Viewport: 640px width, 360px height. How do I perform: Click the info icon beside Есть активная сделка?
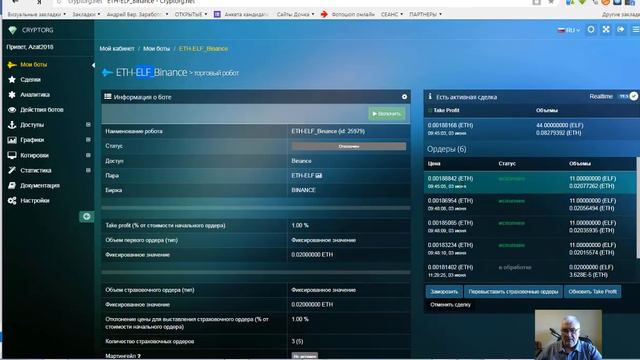[x=430, y=97]
